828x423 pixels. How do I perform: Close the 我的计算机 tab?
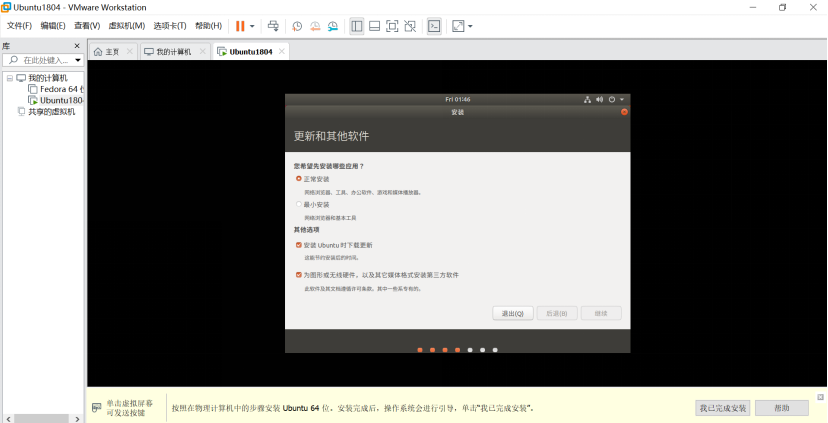[x=201, y=52]
